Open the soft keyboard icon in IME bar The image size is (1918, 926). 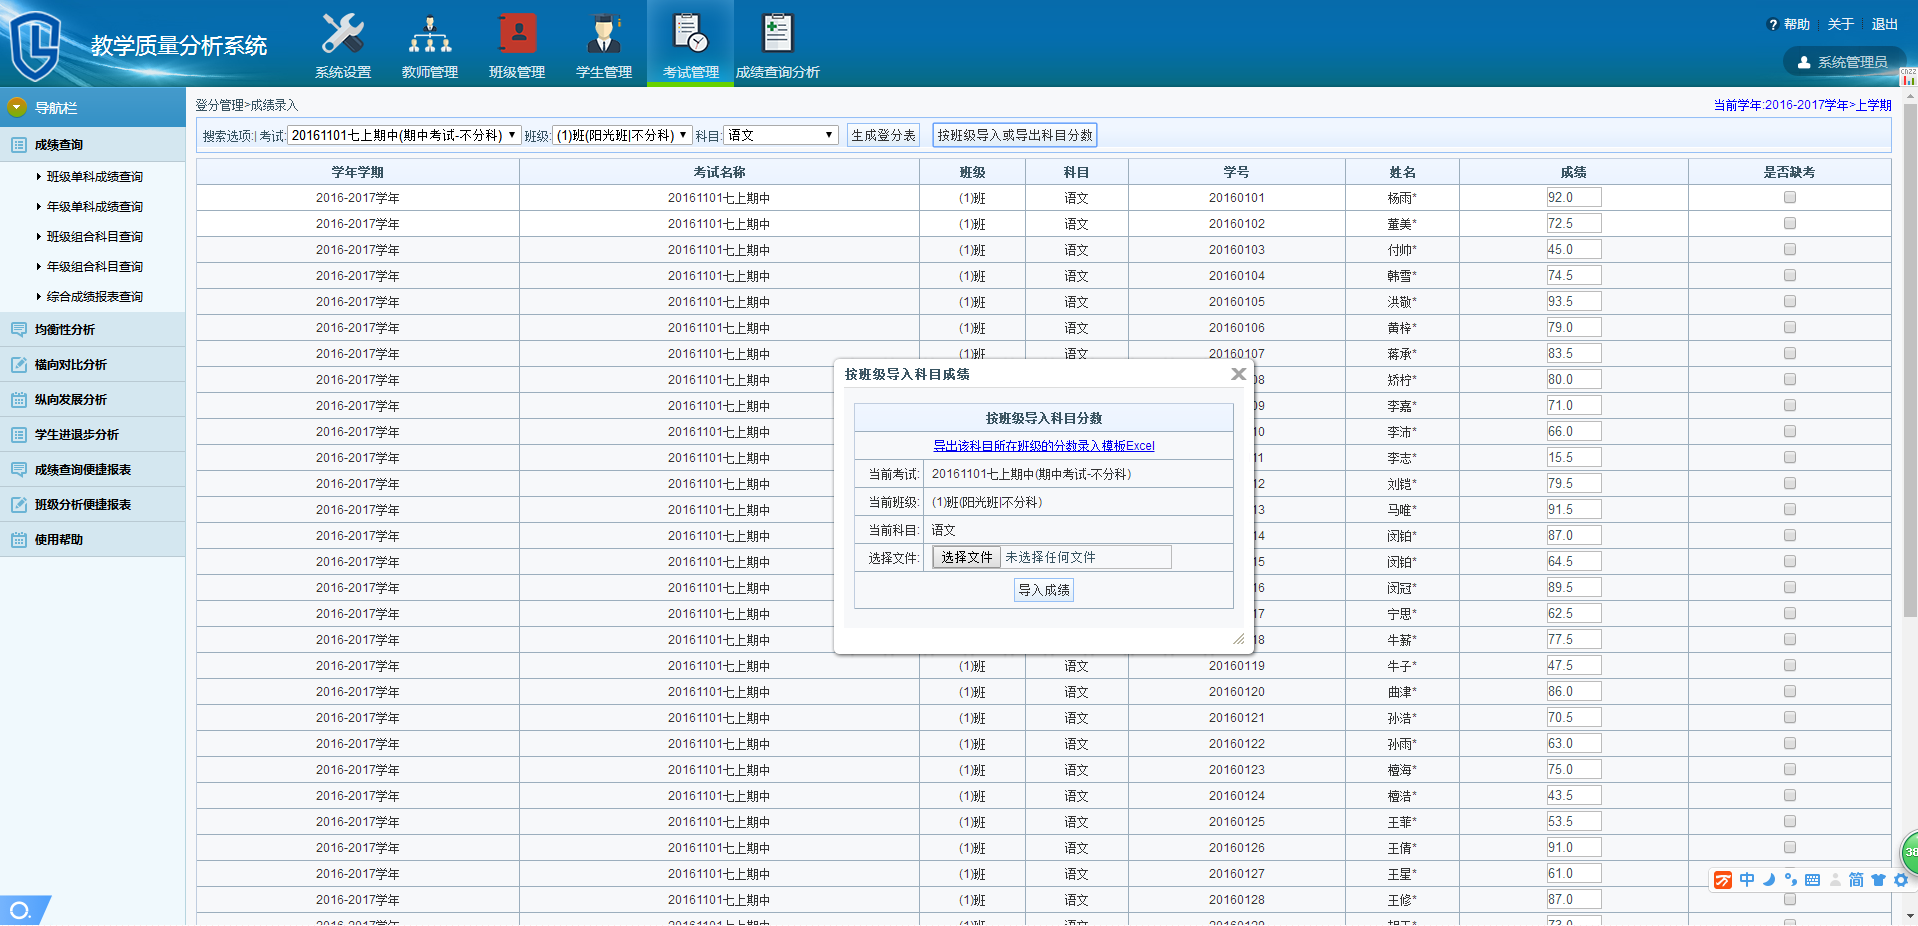click(1812, 880)
